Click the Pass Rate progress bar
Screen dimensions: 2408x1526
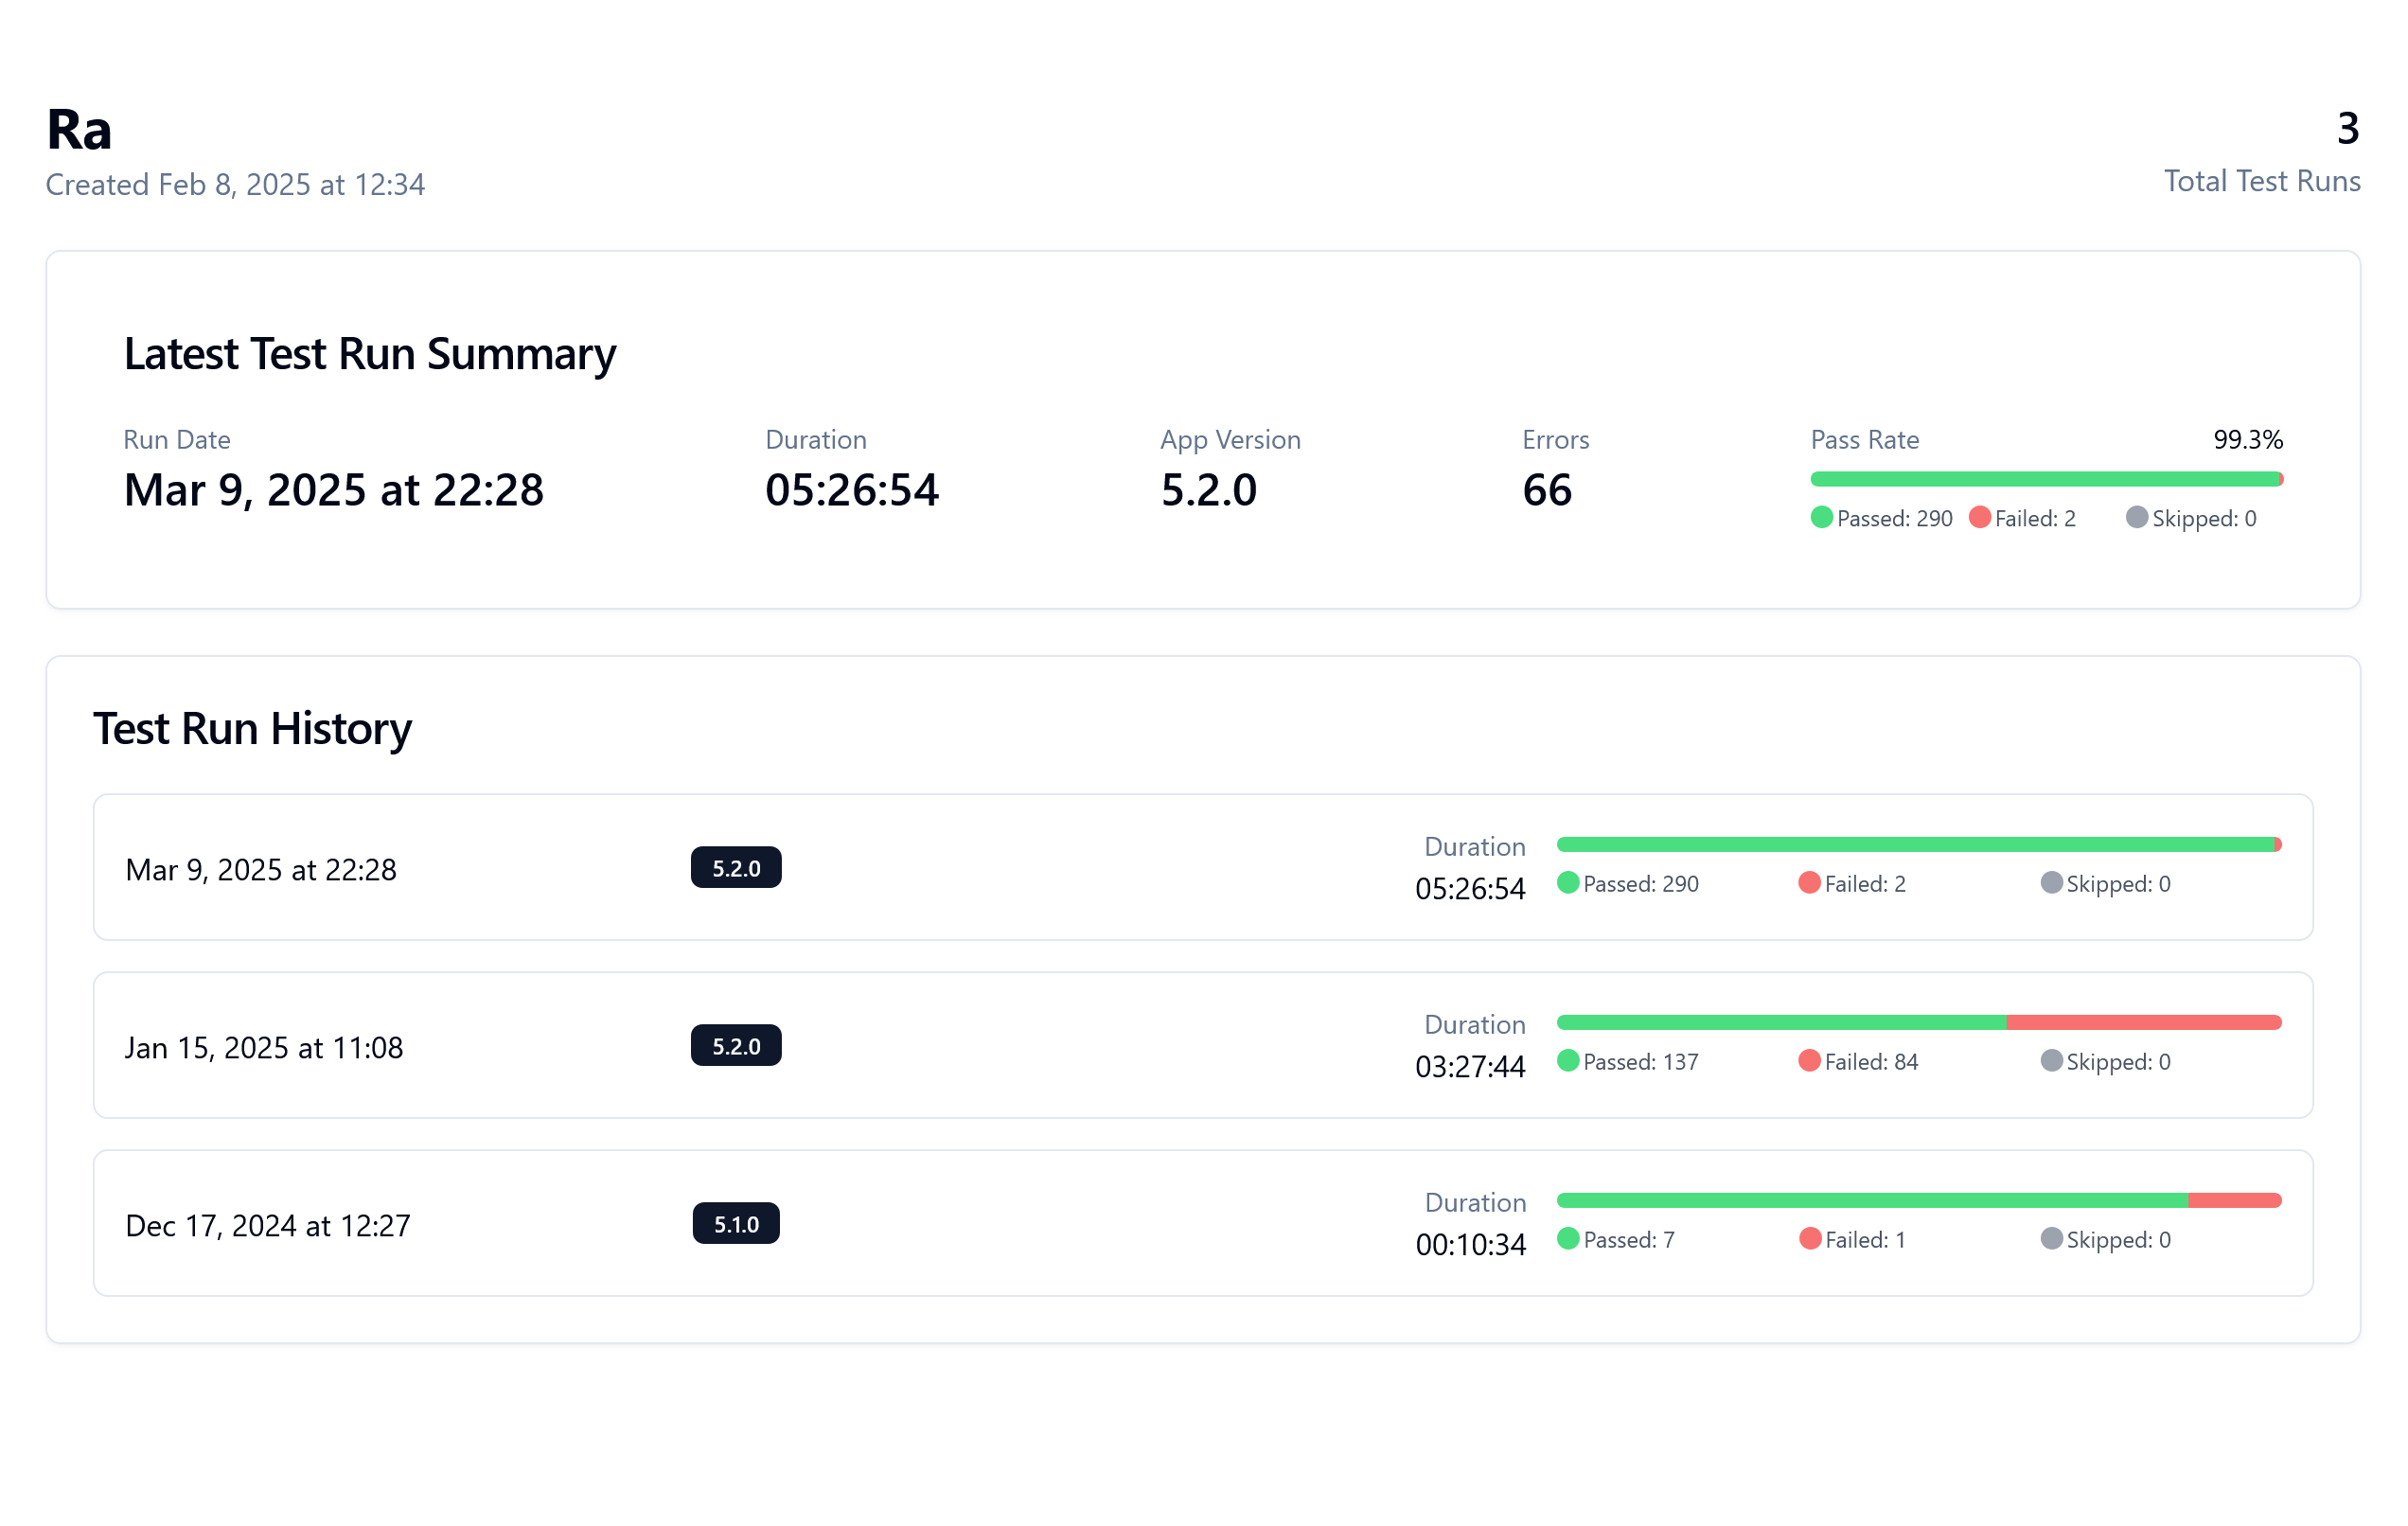(x=2045, y=479)
